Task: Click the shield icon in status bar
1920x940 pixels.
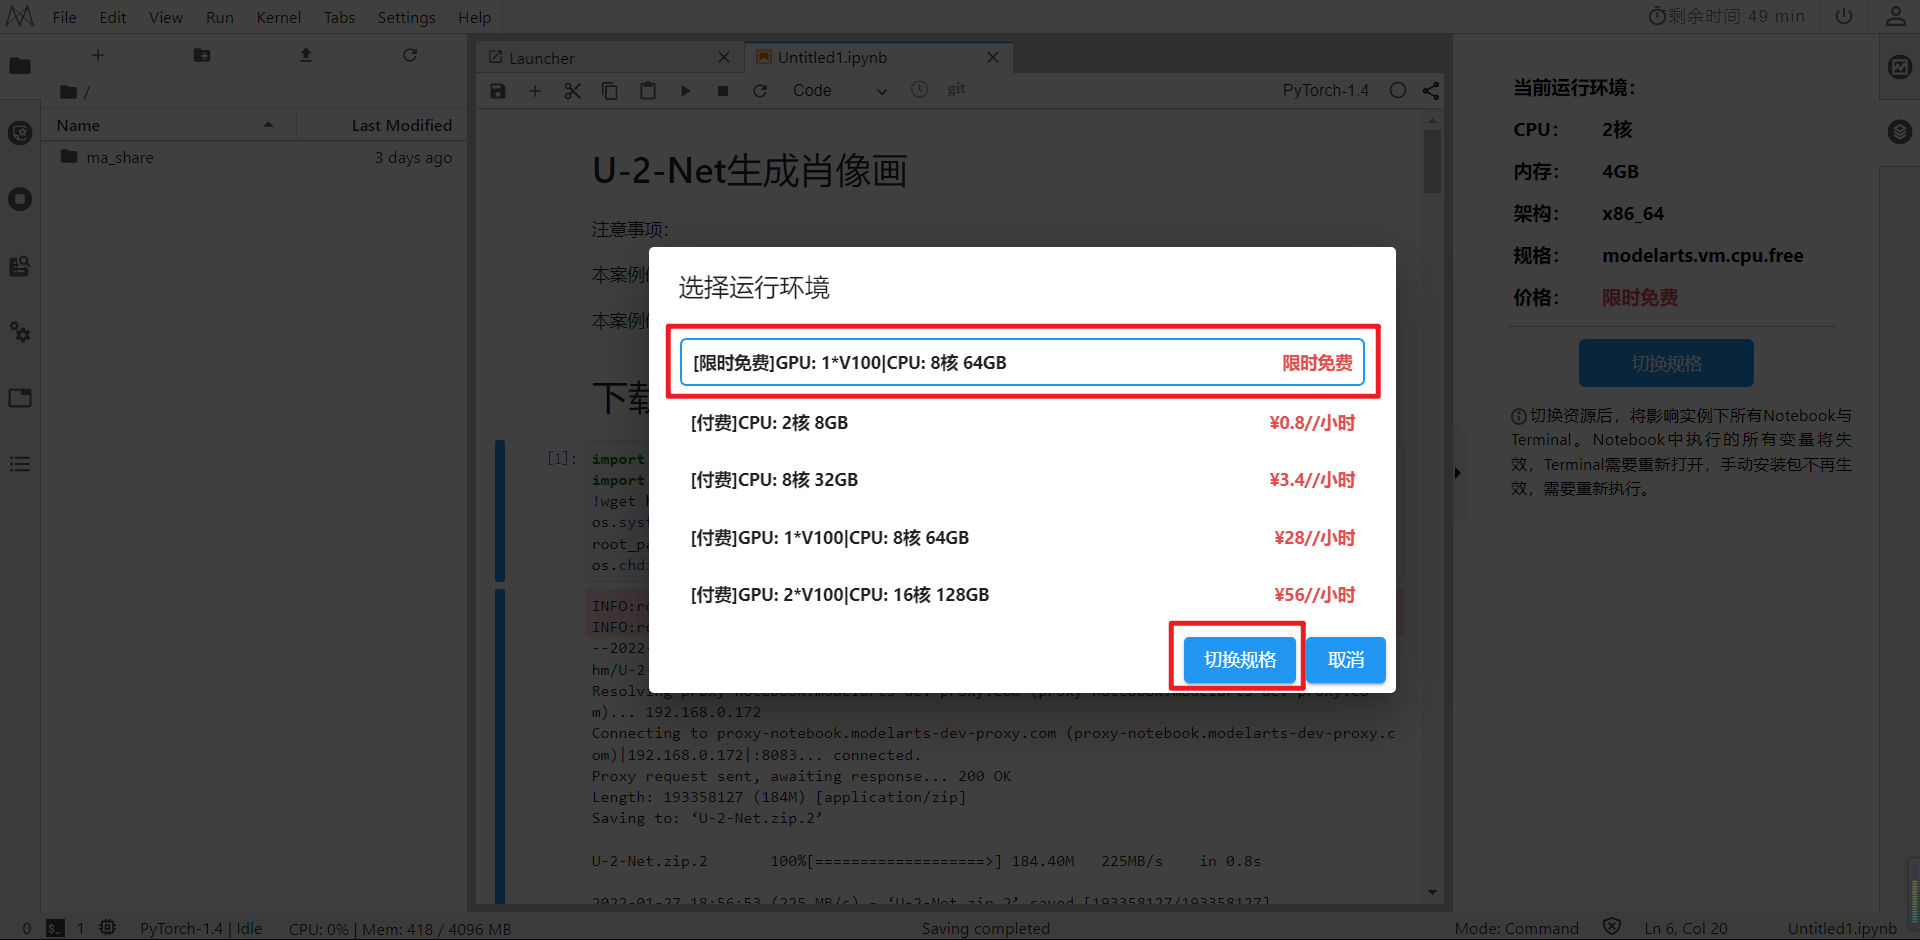Action: coord(1612,927)
